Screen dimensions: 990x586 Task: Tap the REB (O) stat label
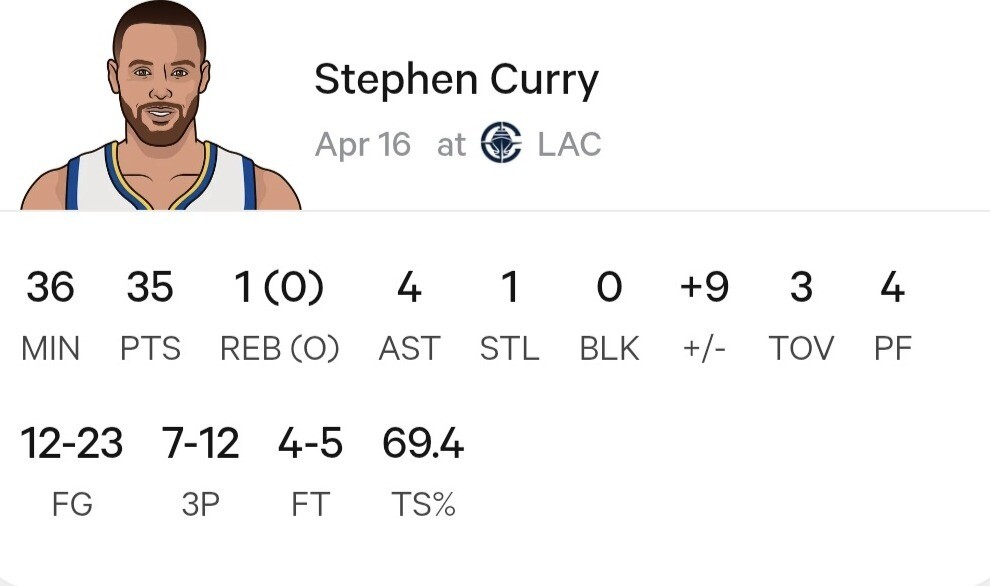click(279, 349)
